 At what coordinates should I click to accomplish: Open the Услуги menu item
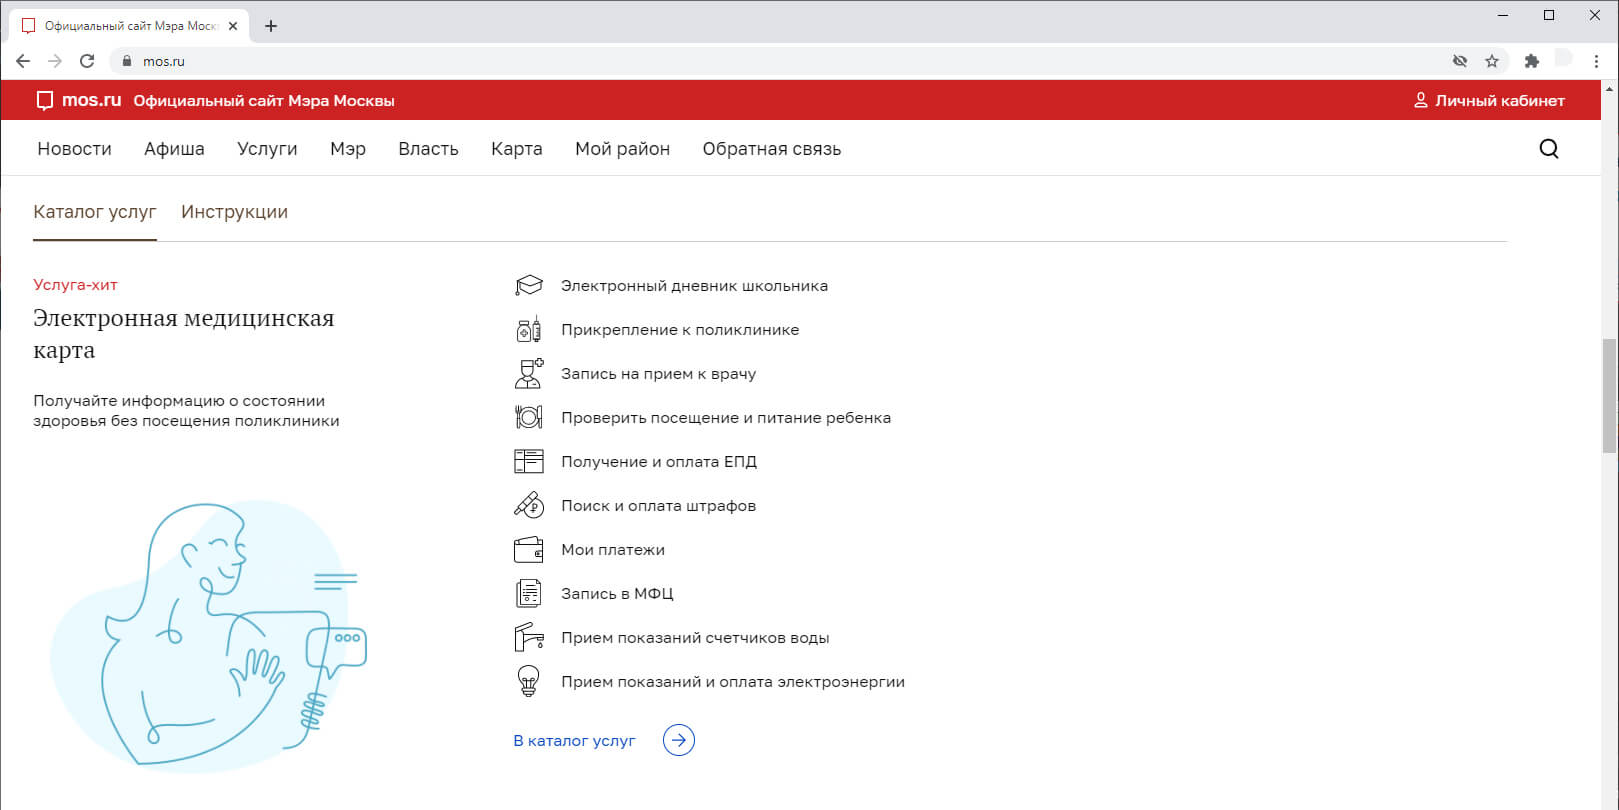[x=267, y=149]
